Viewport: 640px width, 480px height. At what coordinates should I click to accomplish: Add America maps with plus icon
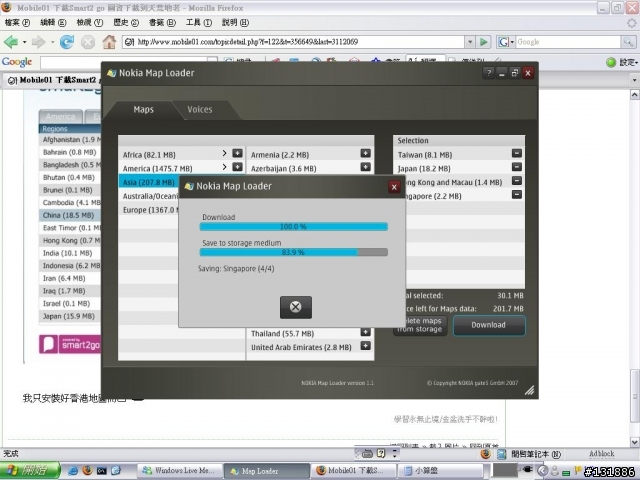click(237, 167)
